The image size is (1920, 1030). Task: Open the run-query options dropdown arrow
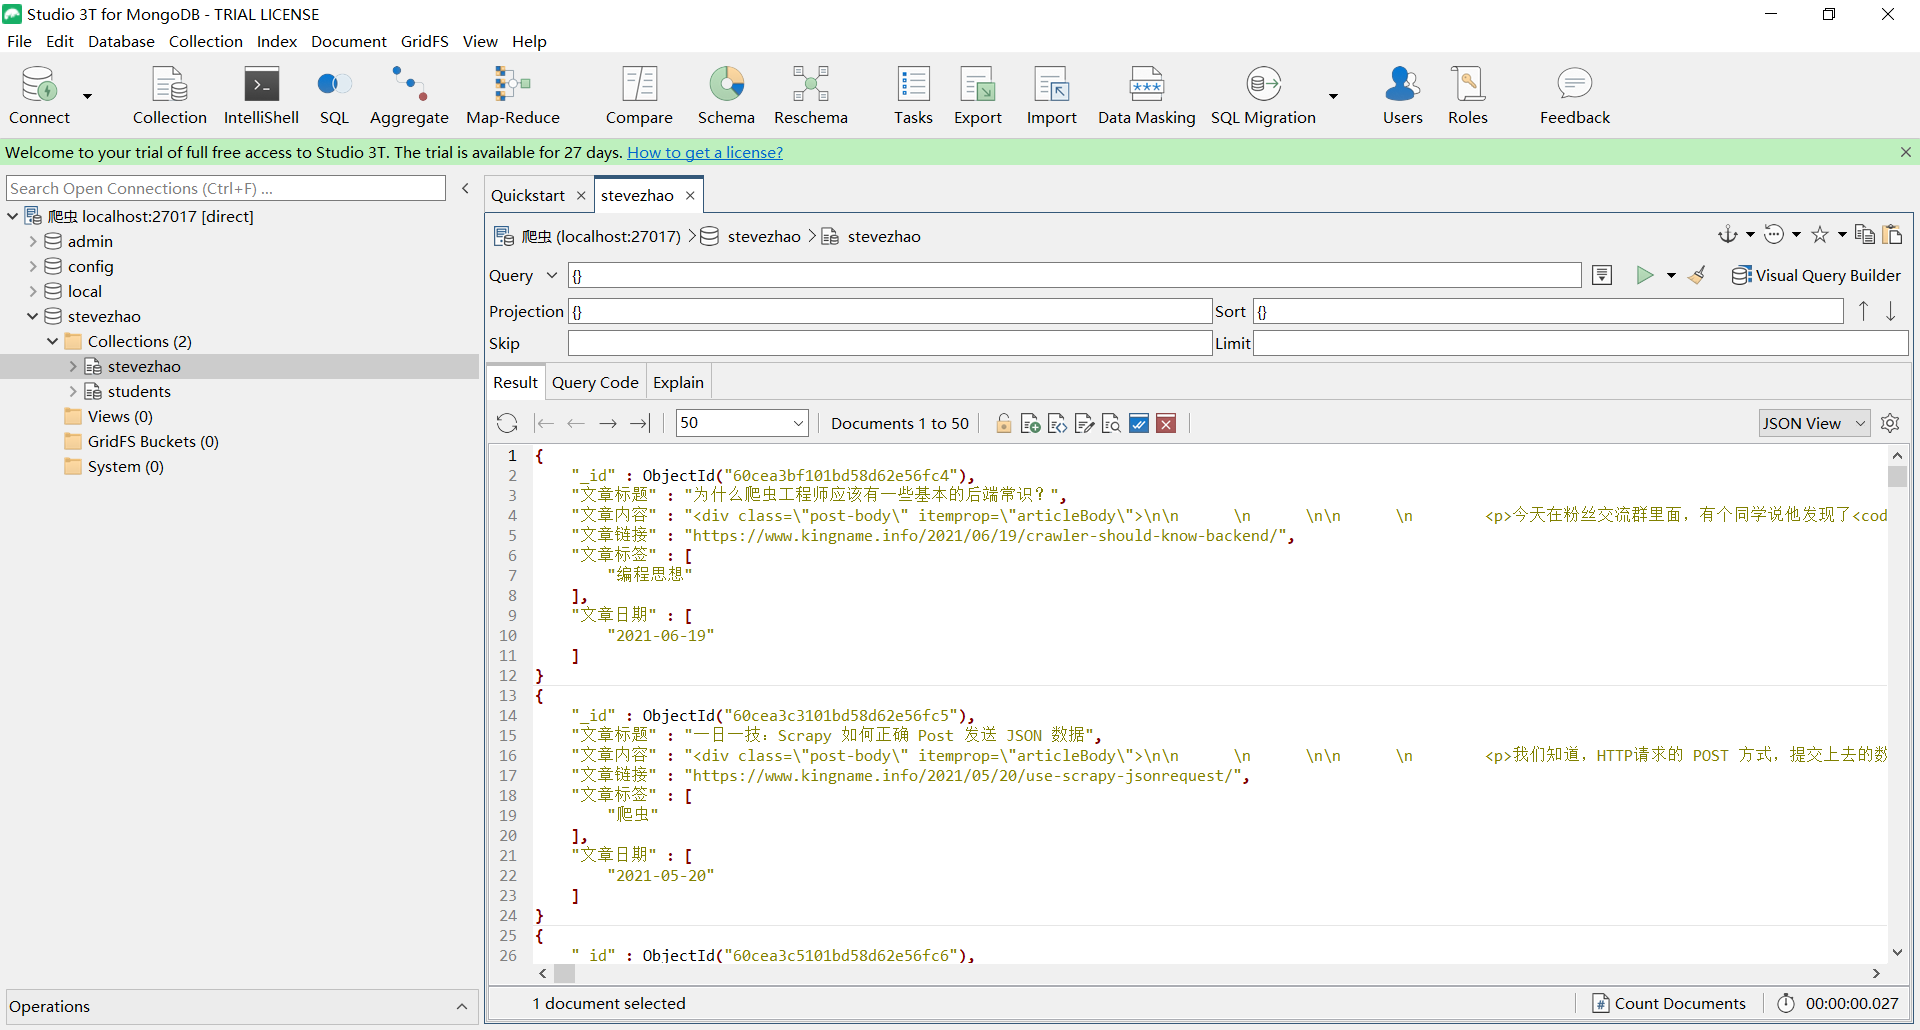click(1671, 275)
